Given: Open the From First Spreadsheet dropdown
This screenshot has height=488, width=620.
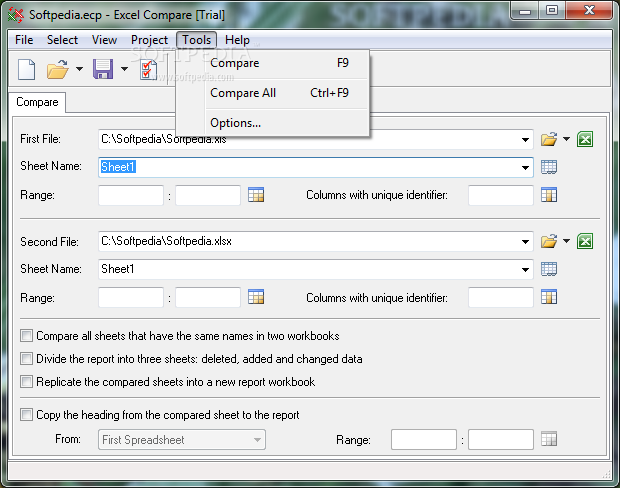Looking at the screenshot, I should (182, 440).
